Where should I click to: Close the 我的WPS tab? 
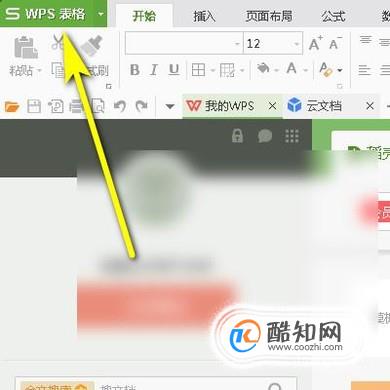(272, 106)
